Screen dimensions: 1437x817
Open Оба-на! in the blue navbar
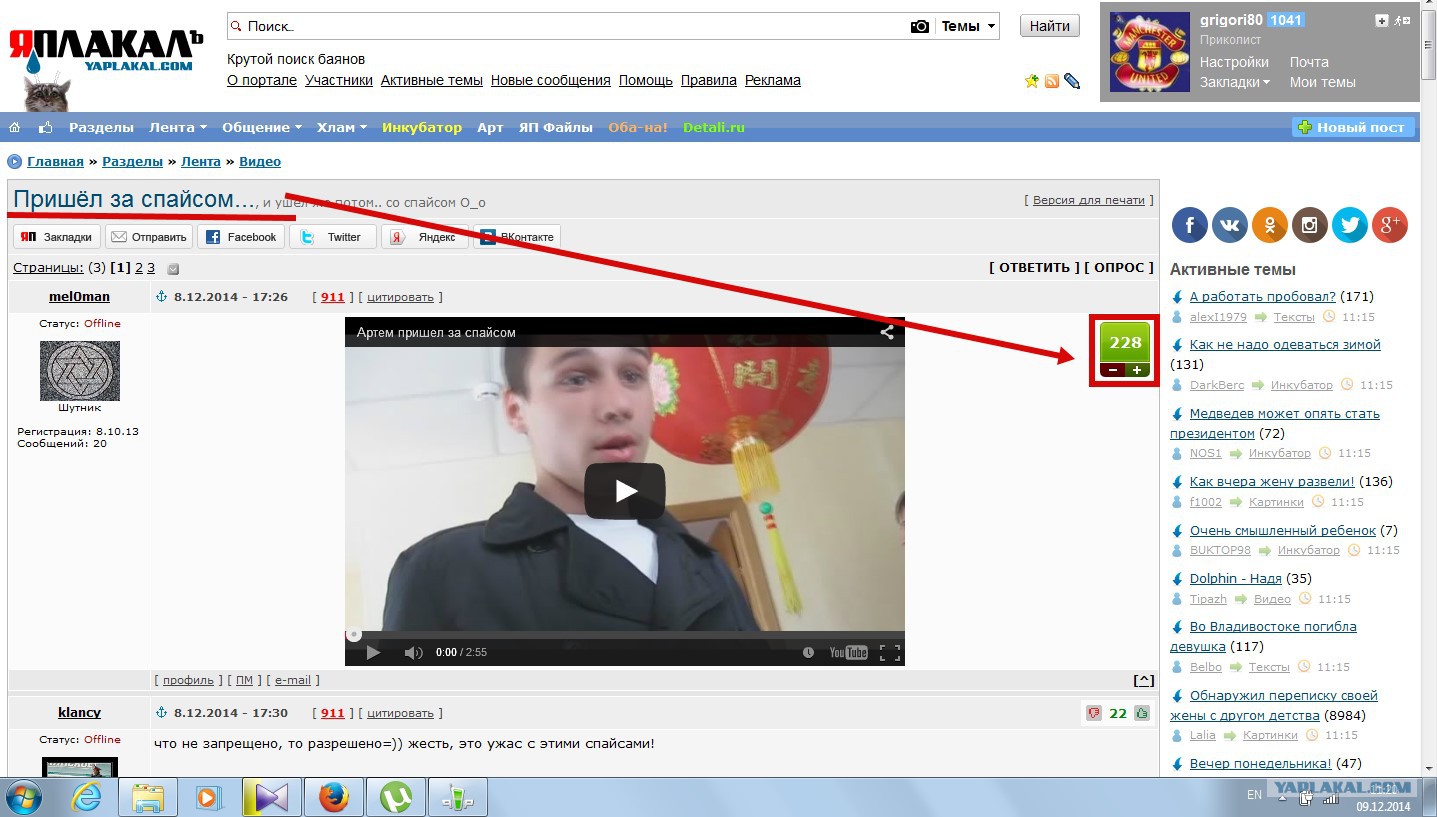[638, 127]
